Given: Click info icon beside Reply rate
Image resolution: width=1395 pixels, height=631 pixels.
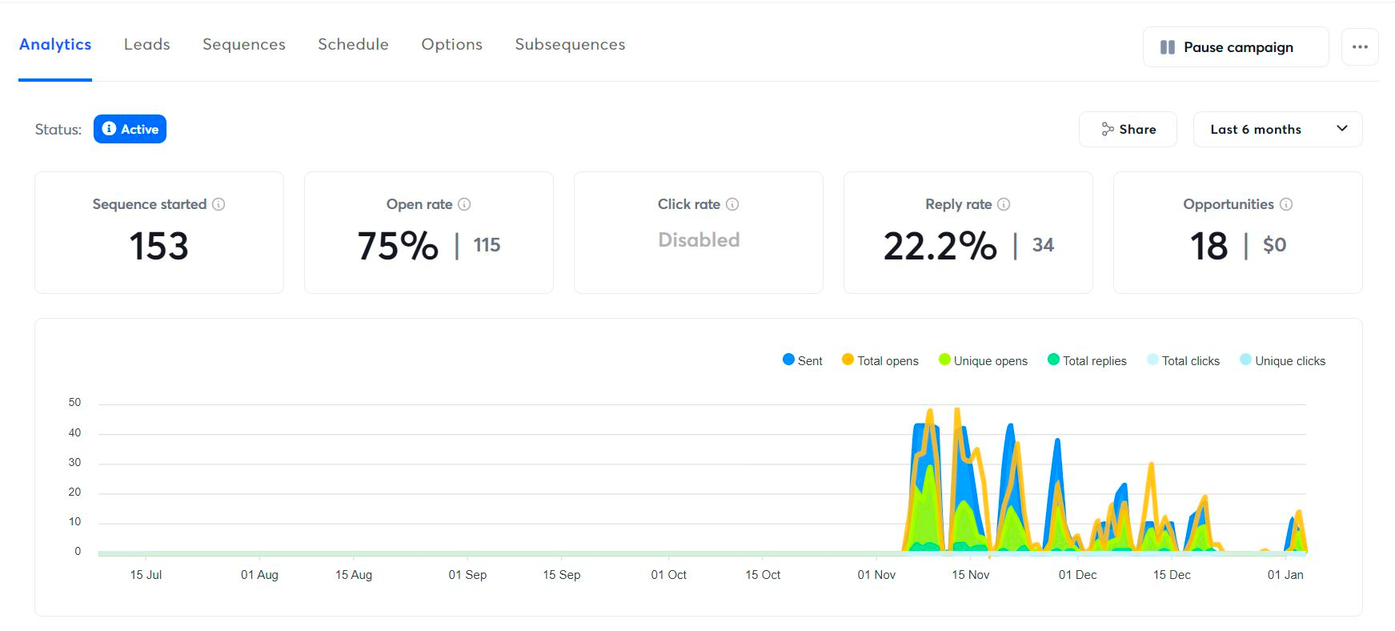Looking at the screenshot, I should (1003, 204).
